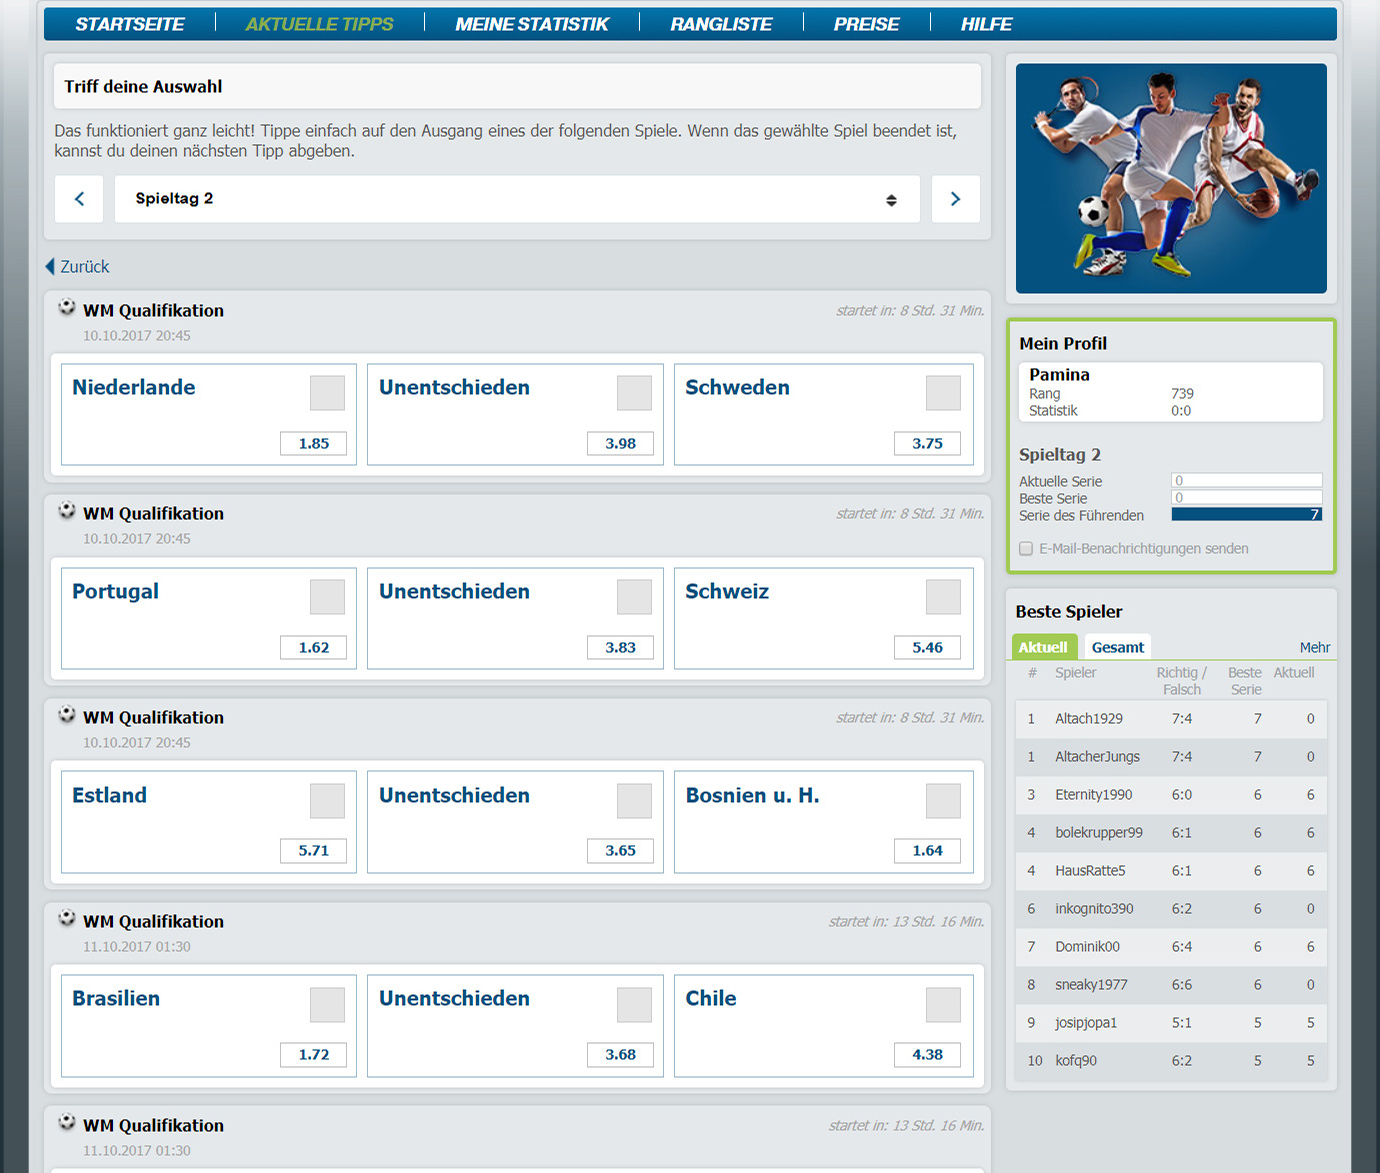Click Chile odds 4.38
1380x1173 pixels.
pyautogui.click(x=927, y=1055)
